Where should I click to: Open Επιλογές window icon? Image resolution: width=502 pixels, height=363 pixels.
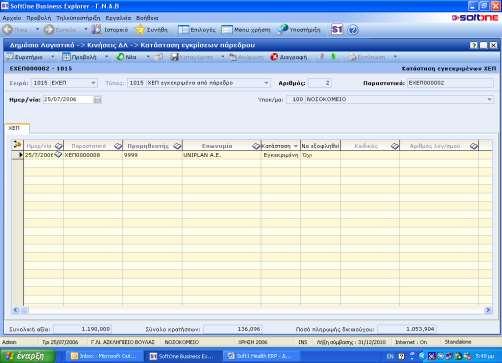click(184, 30)
